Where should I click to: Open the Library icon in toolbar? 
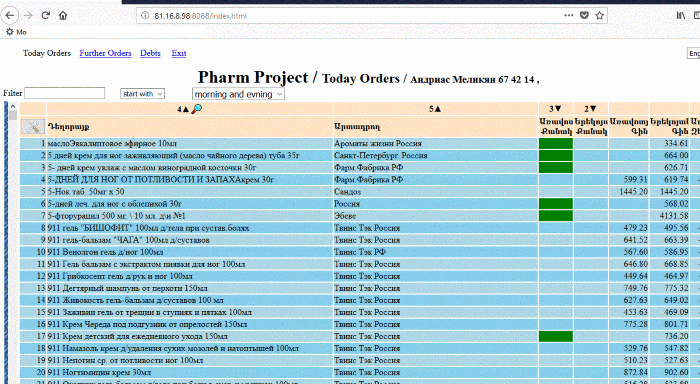[x=681, y=16]
